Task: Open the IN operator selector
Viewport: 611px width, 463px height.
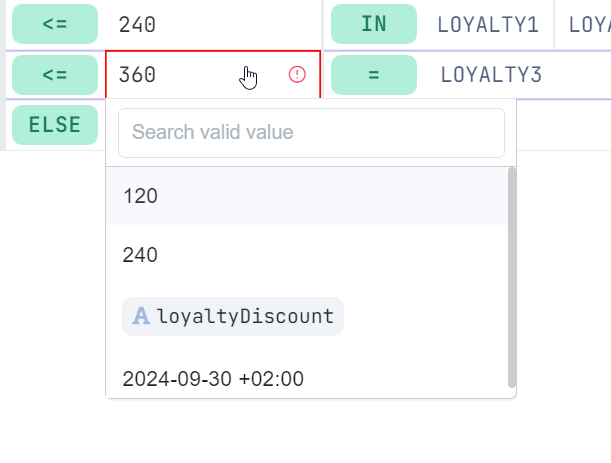Action: coord(373,24)
